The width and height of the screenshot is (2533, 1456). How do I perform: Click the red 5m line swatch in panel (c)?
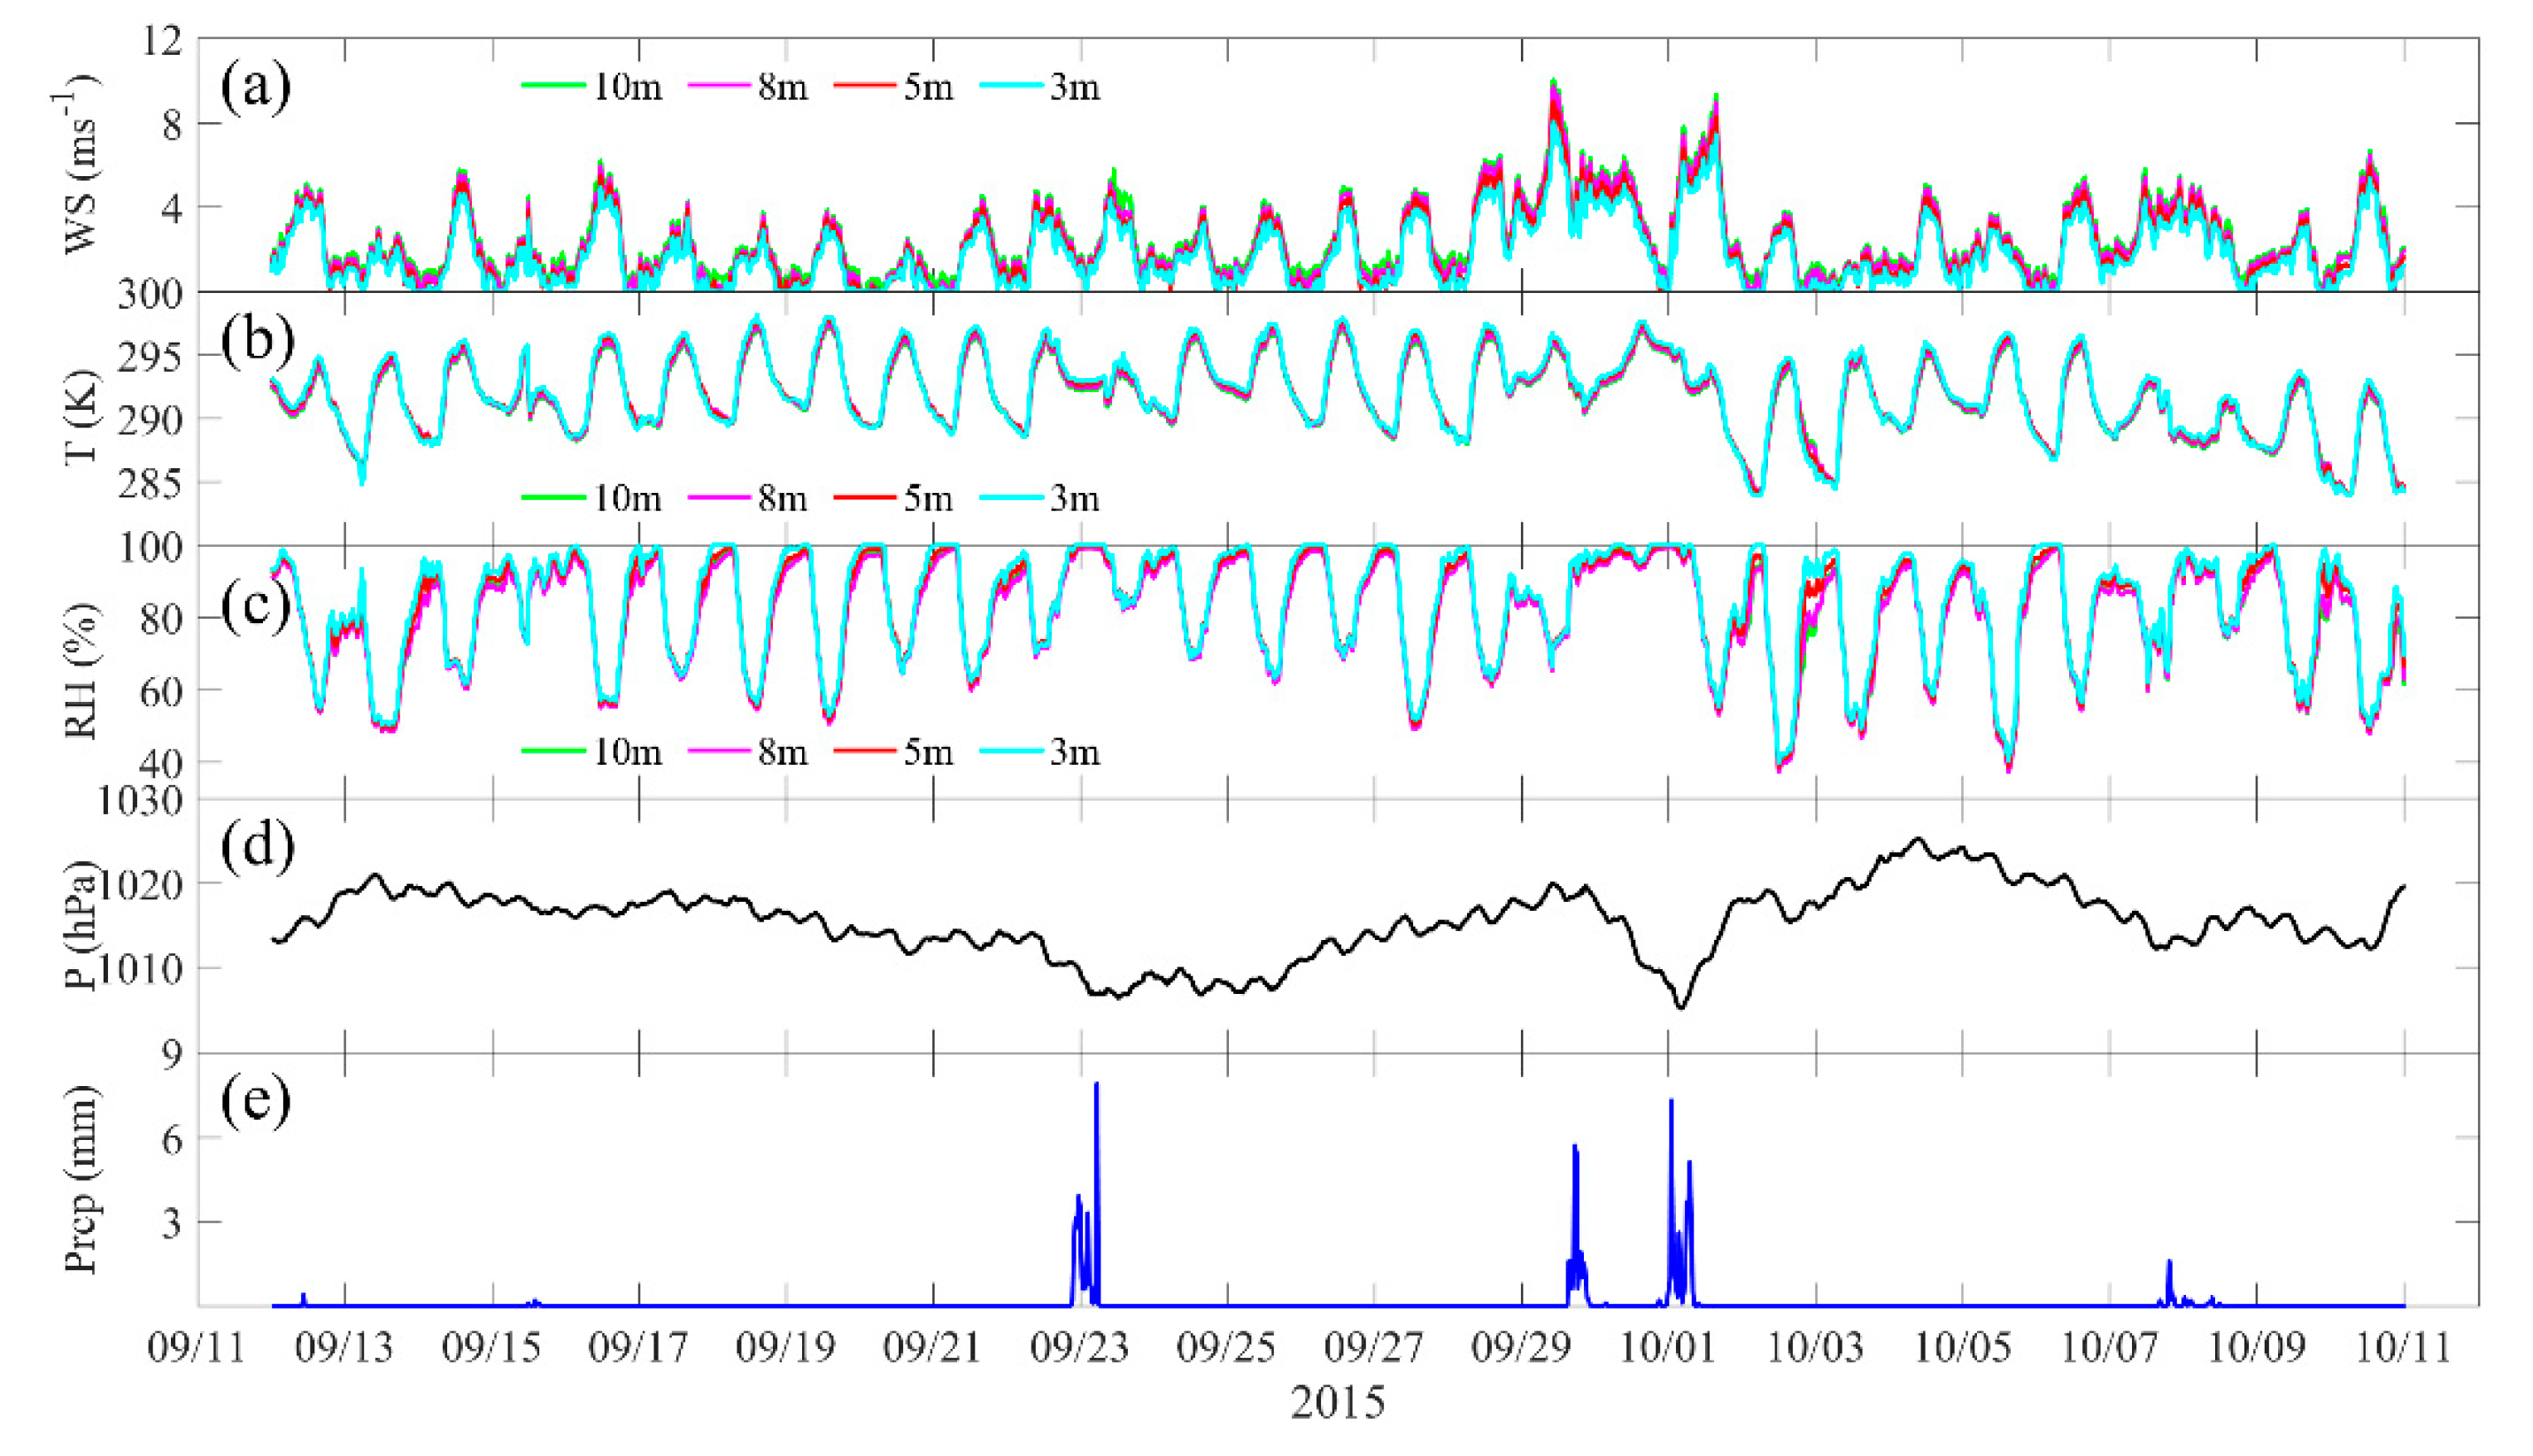865,750
